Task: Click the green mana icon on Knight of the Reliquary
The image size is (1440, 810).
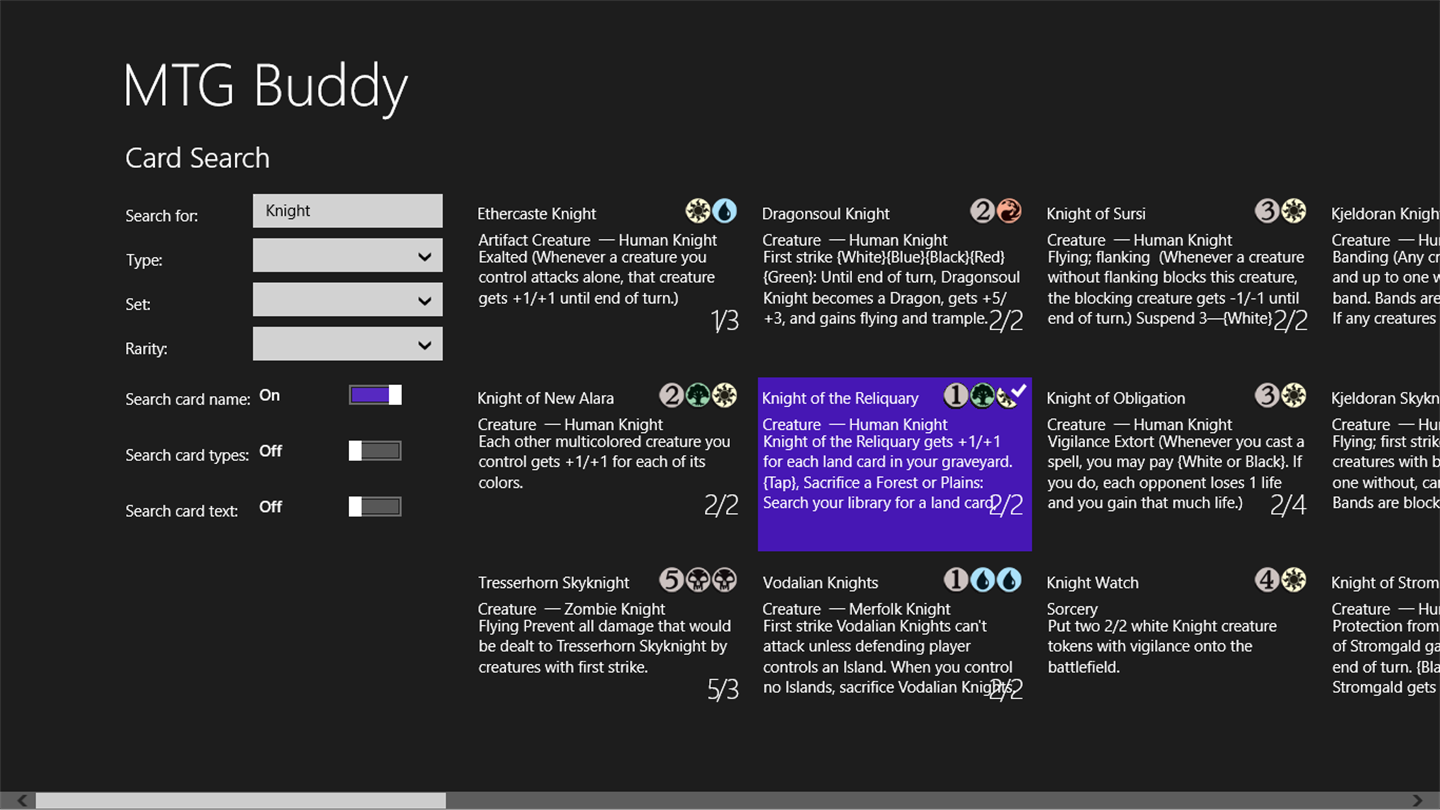Action: 982,396
